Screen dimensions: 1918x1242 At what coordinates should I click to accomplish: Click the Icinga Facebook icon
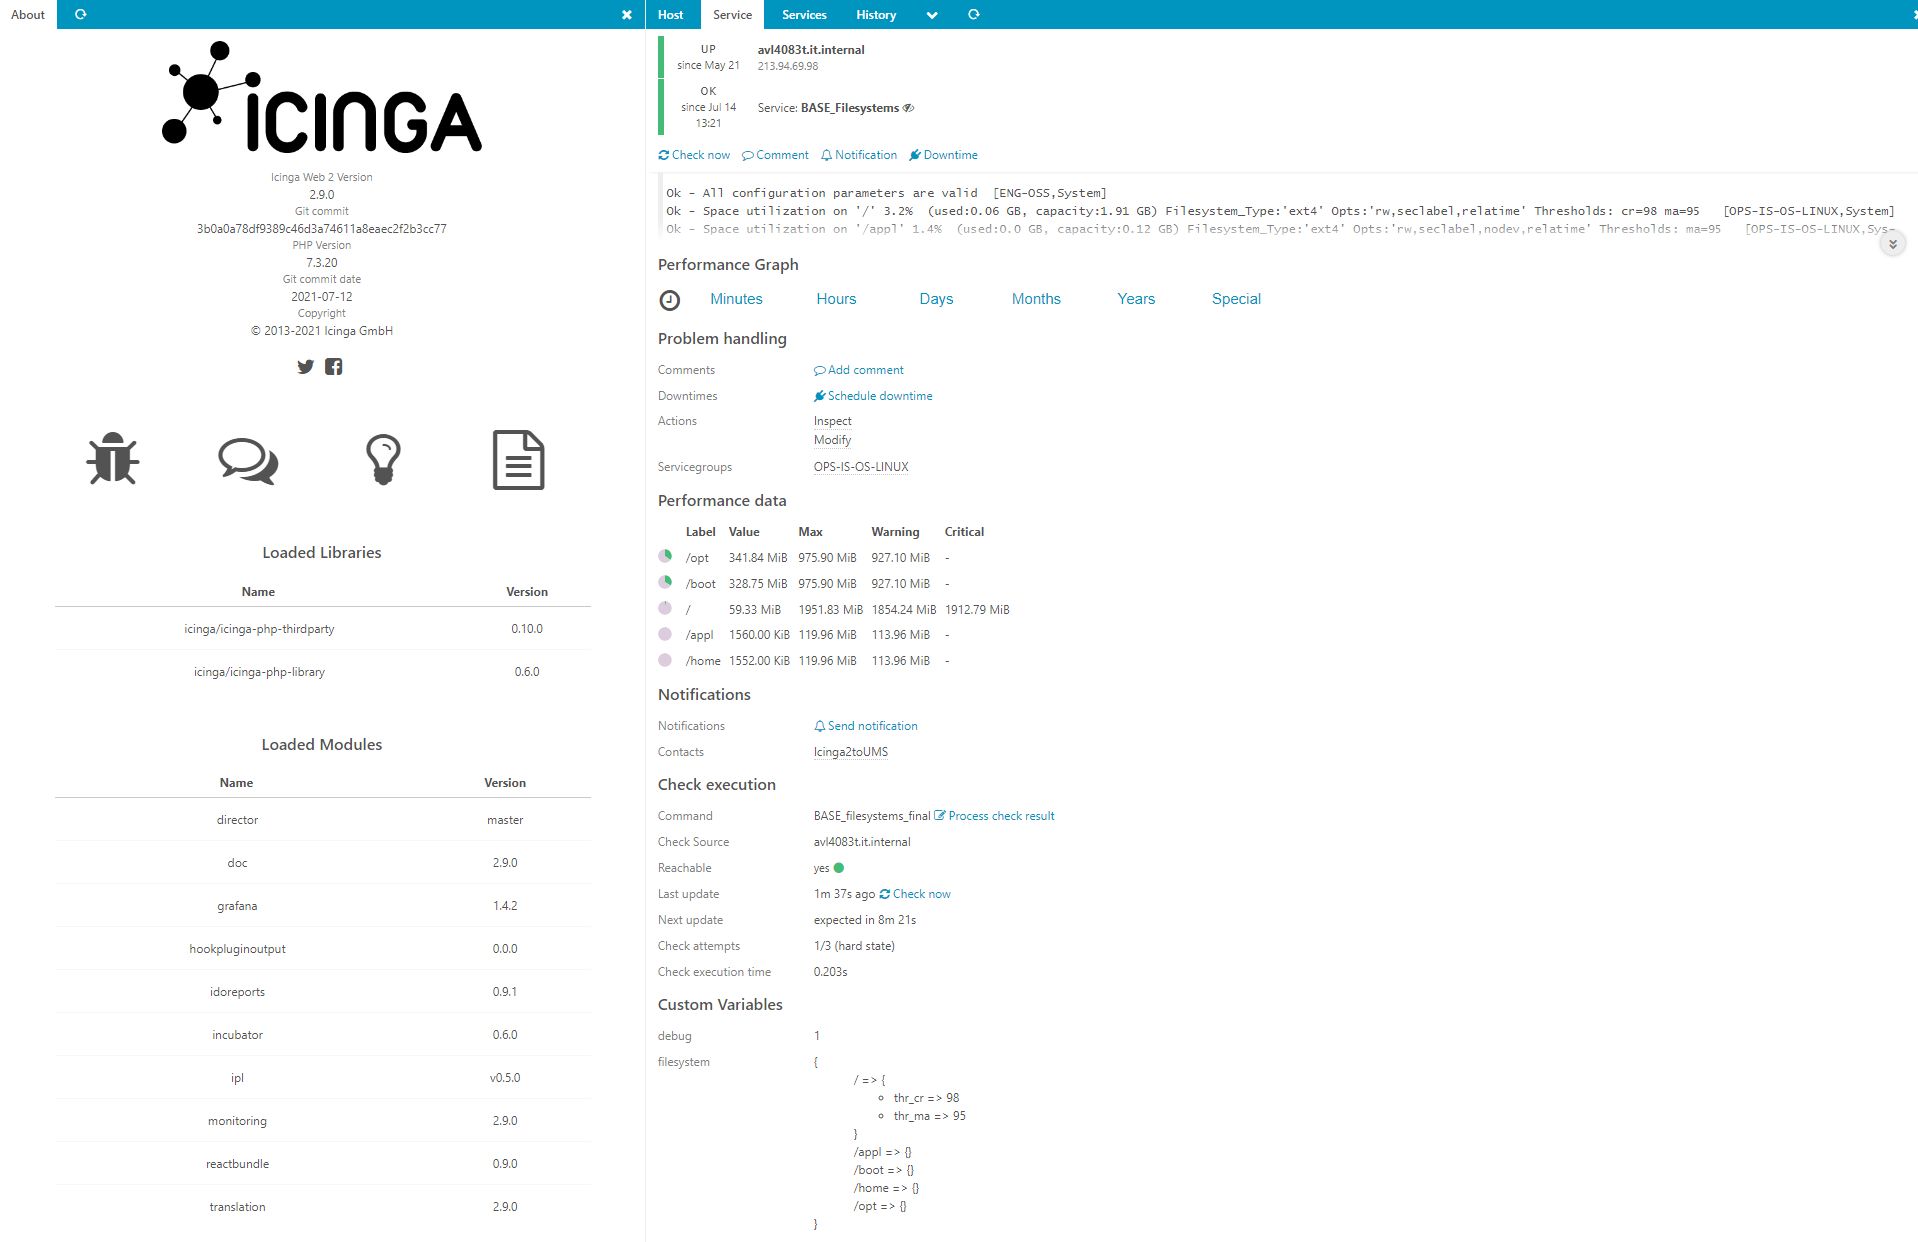pos(334,367)
